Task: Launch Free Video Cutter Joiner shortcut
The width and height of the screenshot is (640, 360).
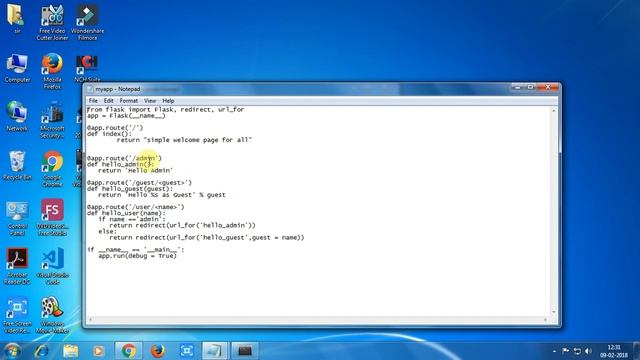Action: [52, 22]
